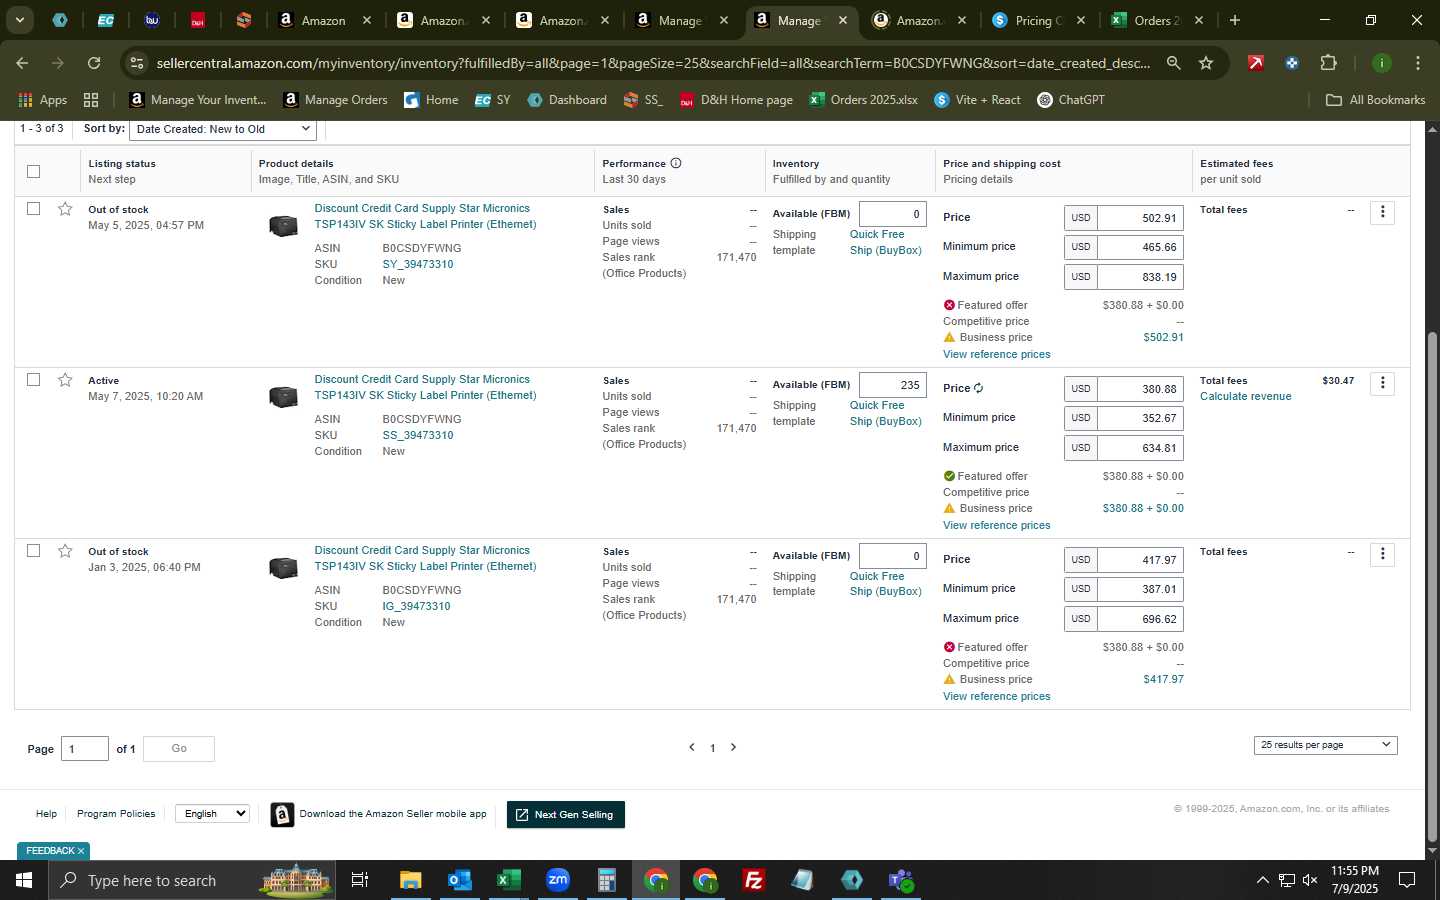This screenshot has width=1440, height=900.
Task: Open Manage Your Inventory bookmark
Action: pyautogui.click(x=198, y=100)
